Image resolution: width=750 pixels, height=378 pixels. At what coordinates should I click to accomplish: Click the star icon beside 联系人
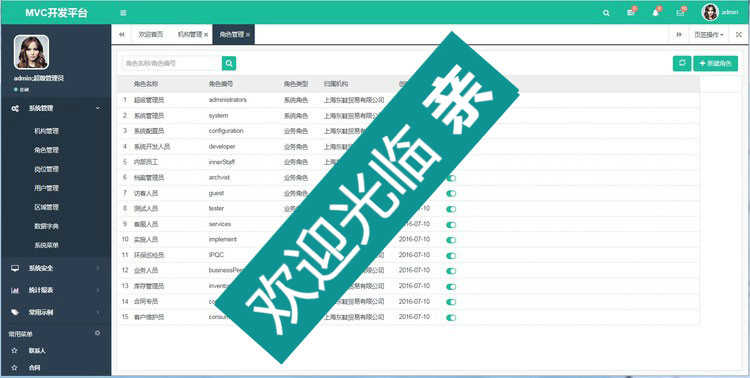click(x=14, y=351)
